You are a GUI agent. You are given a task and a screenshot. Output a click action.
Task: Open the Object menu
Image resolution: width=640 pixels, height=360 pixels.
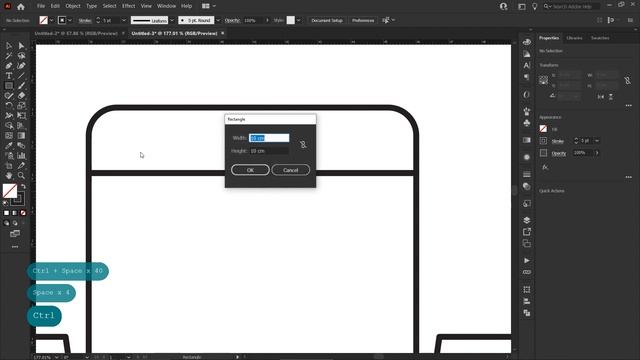pyautogui.click(x=73, y=6)
